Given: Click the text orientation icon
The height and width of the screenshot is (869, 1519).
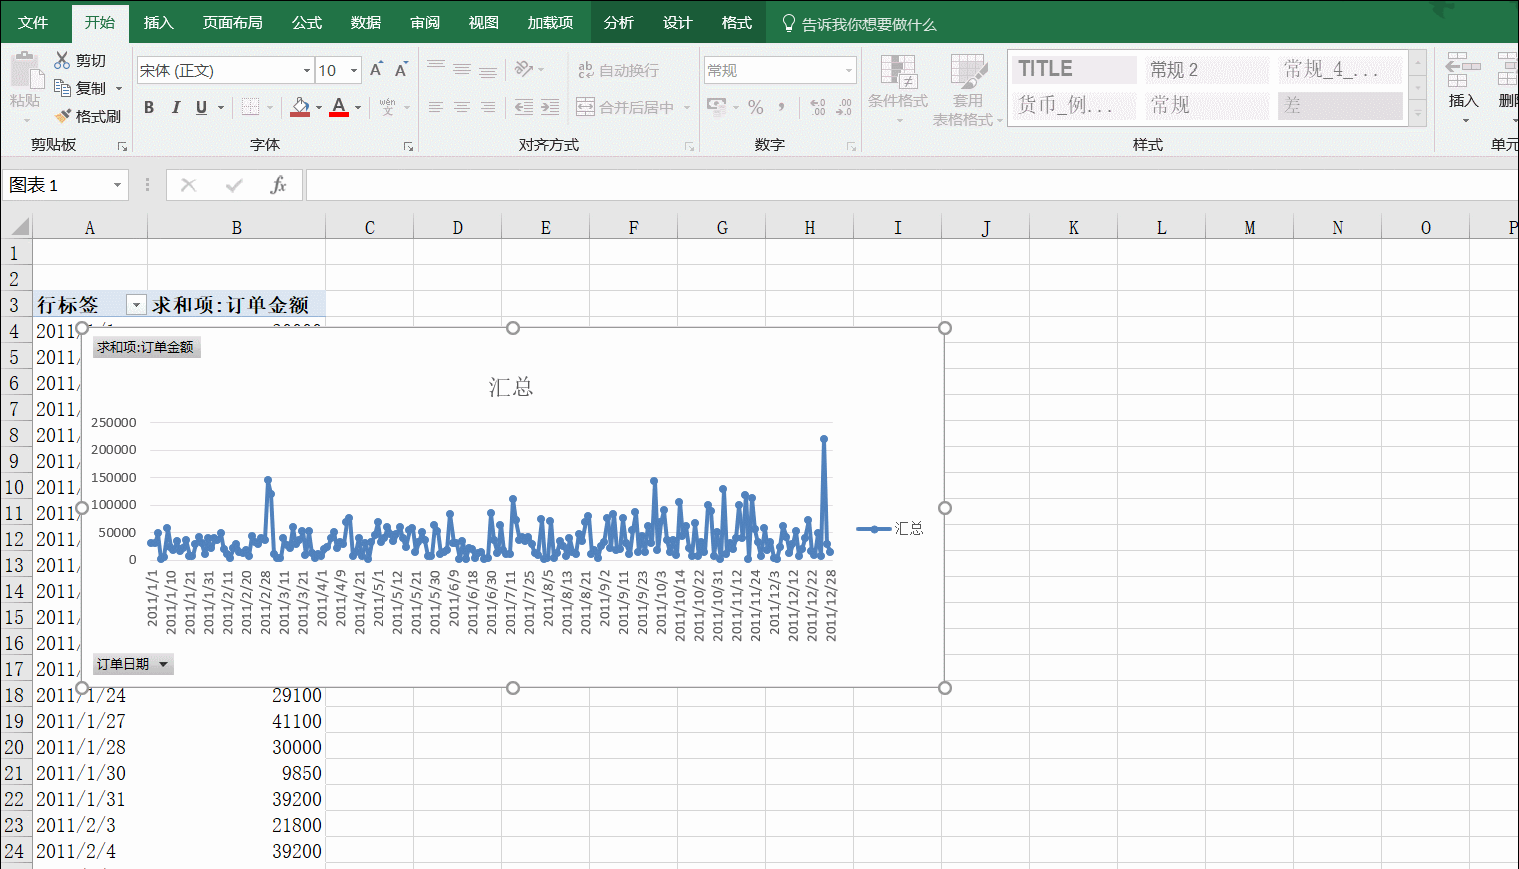Looking at the screenshot, I should point(524,69).
